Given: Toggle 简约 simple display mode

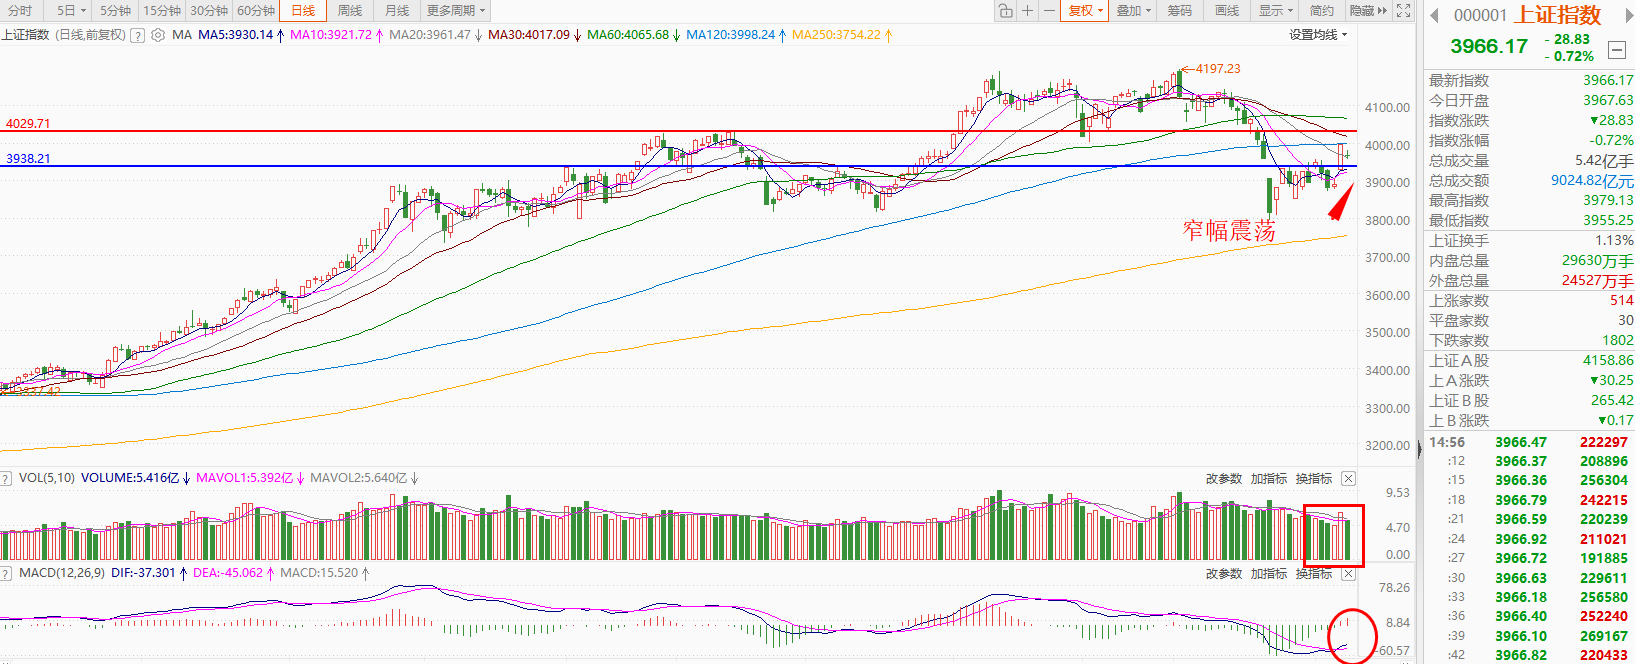Looking at the screenshot, I should [x=1321, y=11].
